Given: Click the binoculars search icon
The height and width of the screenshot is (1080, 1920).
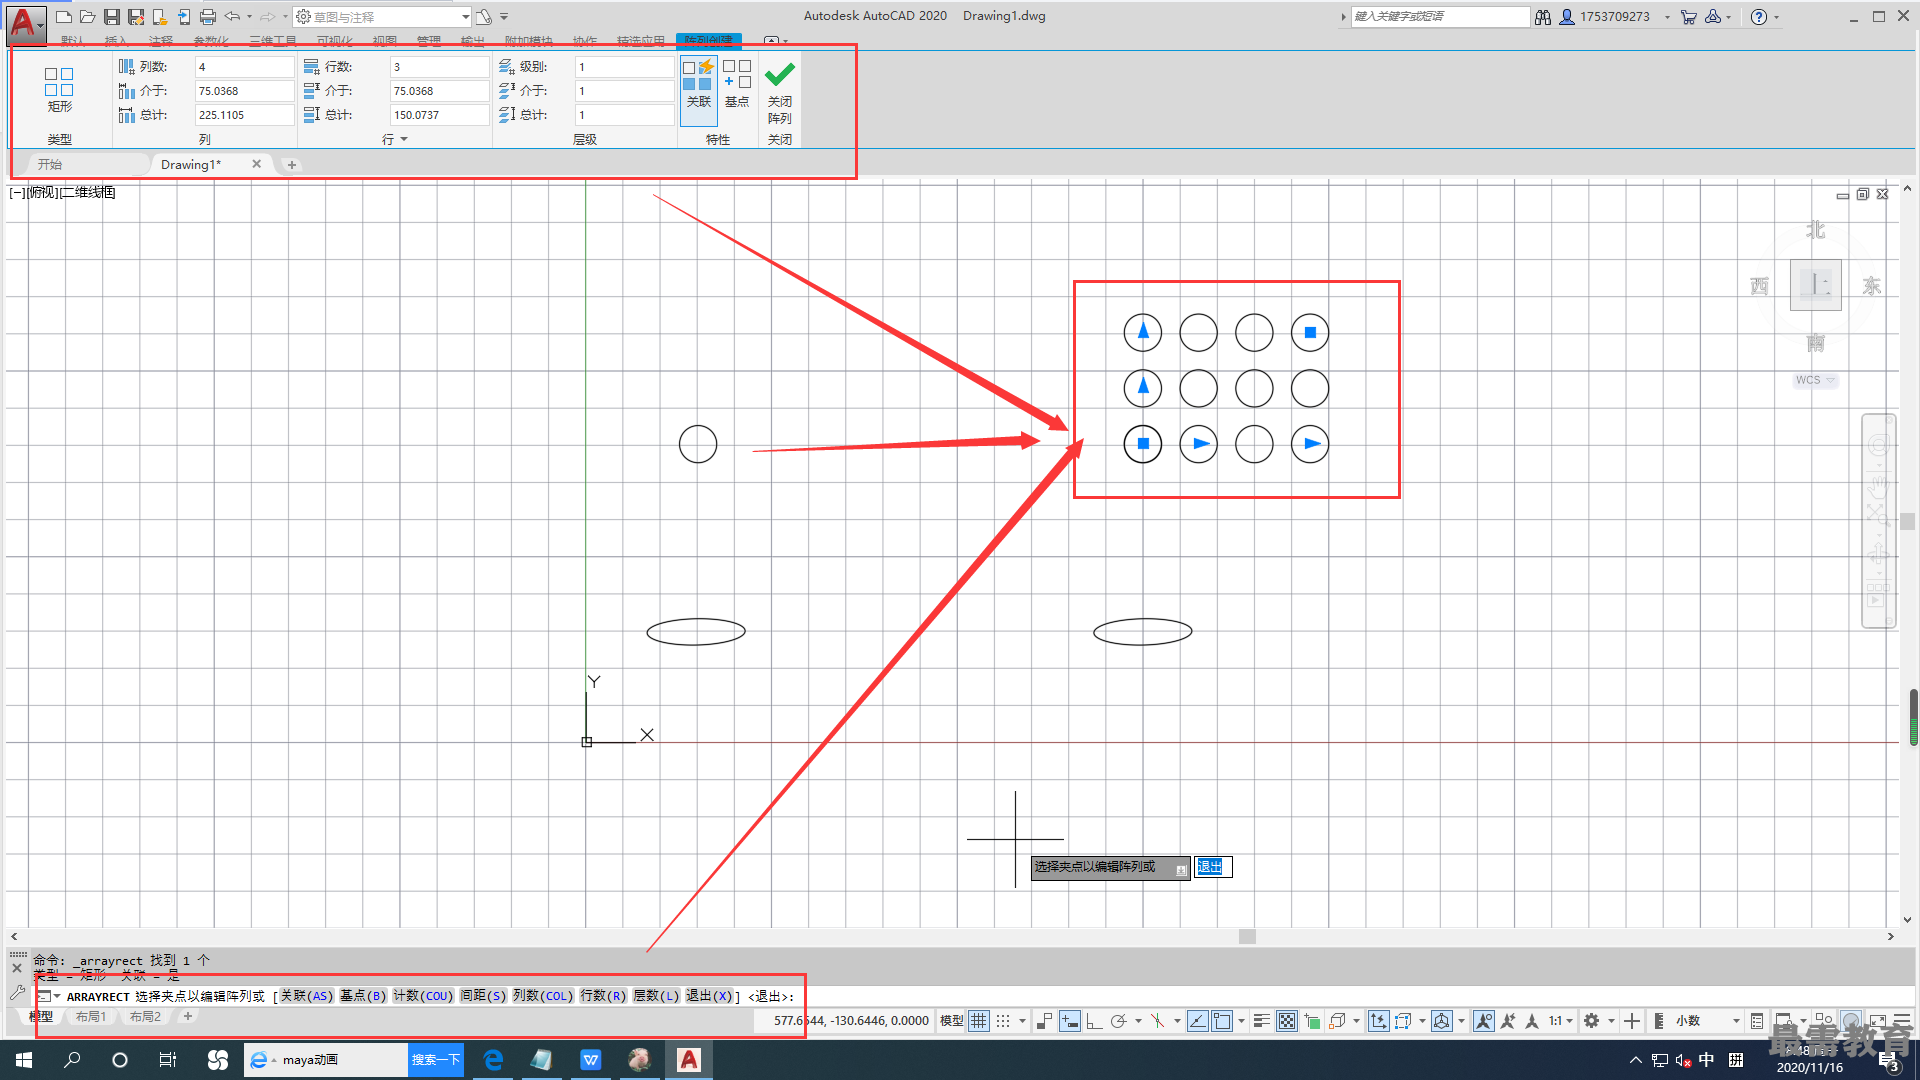Looking at the screenshot, I should pos(1543,17).
